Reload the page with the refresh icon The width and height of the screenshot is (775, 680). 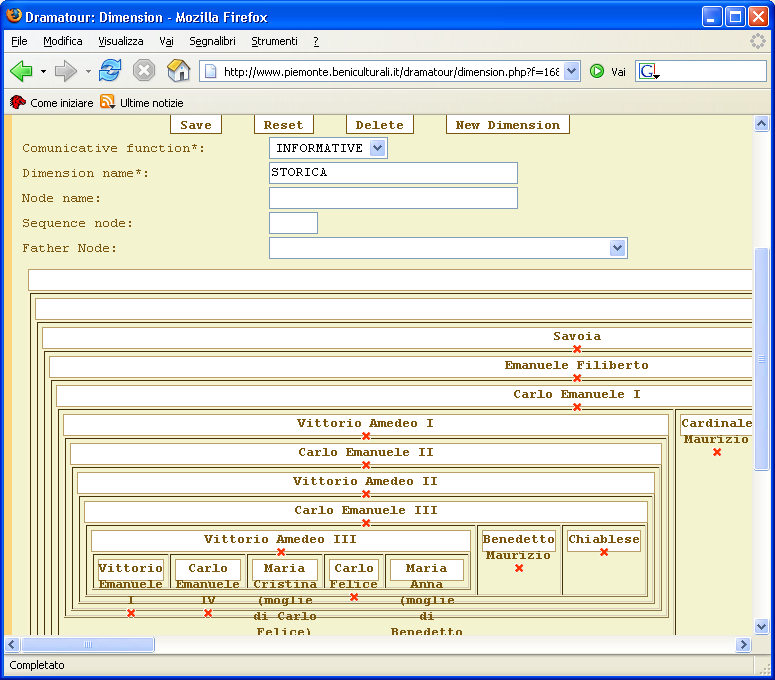(x=110, y=71)
